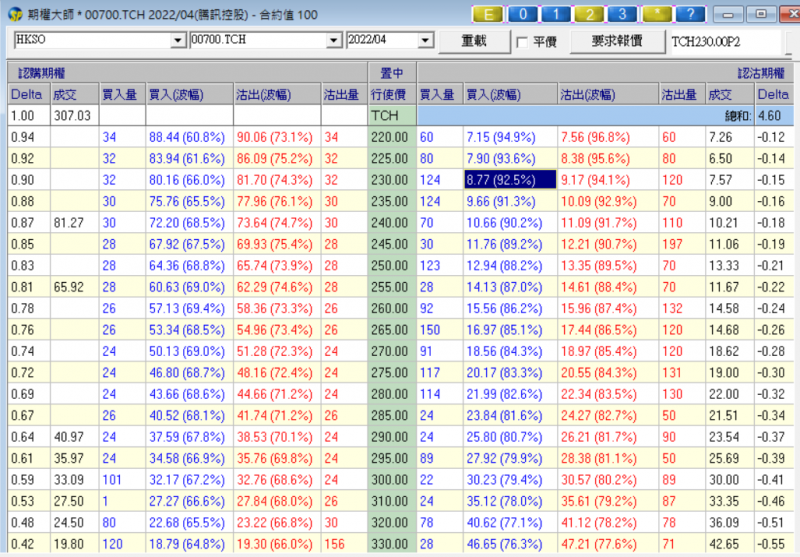Image resolution: width=800 pixels, height=557 pixels.
Task: Open help with the blue question mark
Action: pyautogui.click(x=689, y=15)
